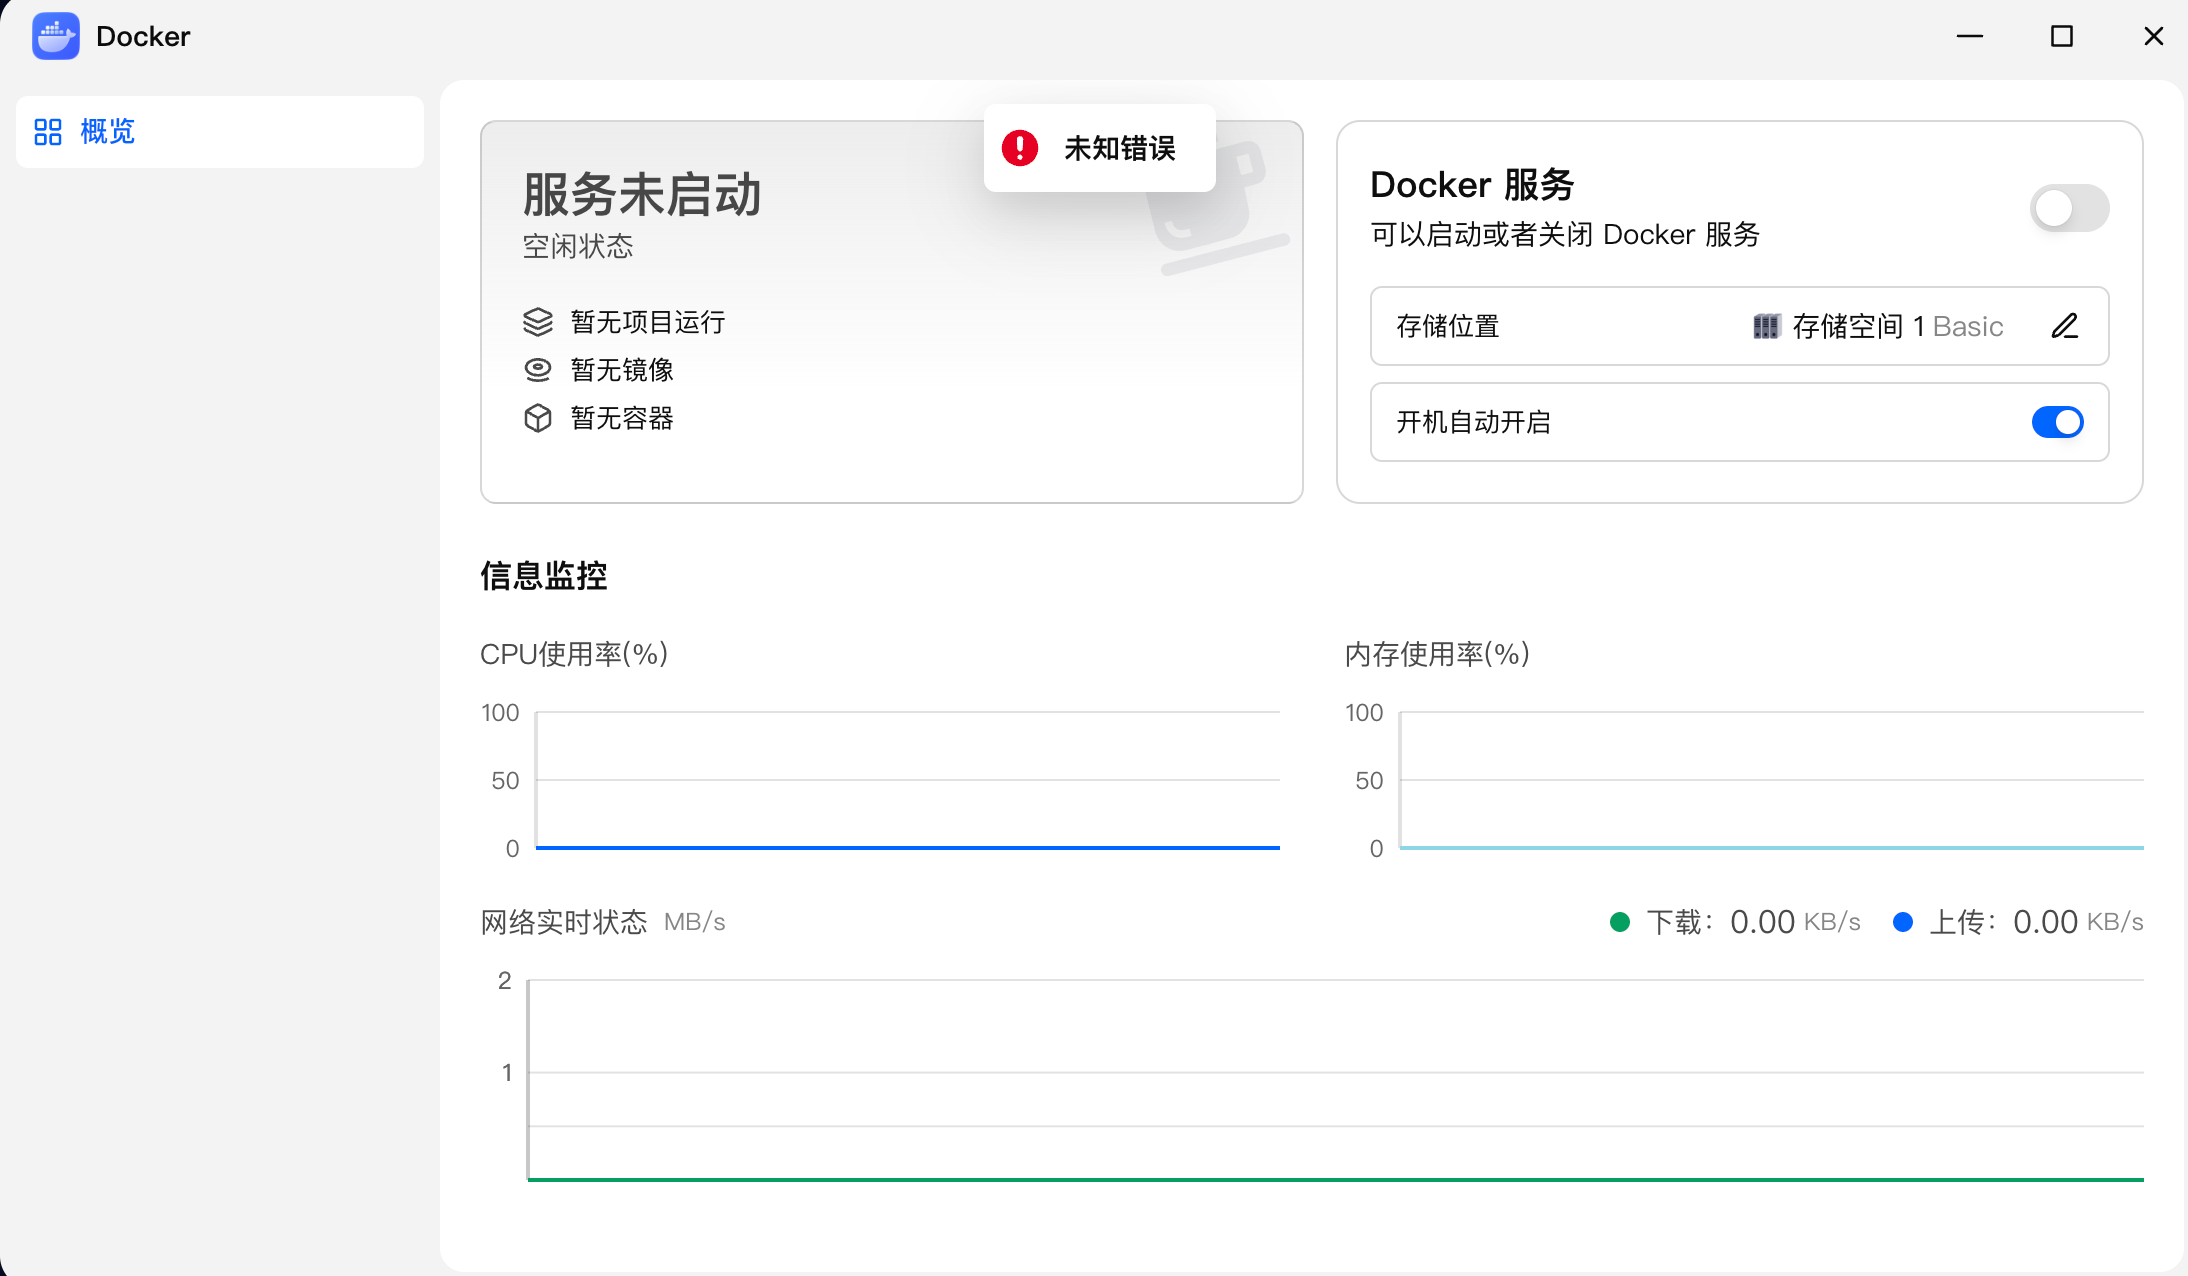Screen dimensions: 2188x1276
Task: Disable the 开机自动开启 switch
Action: pyautogui.click(x=2057, y=422)
